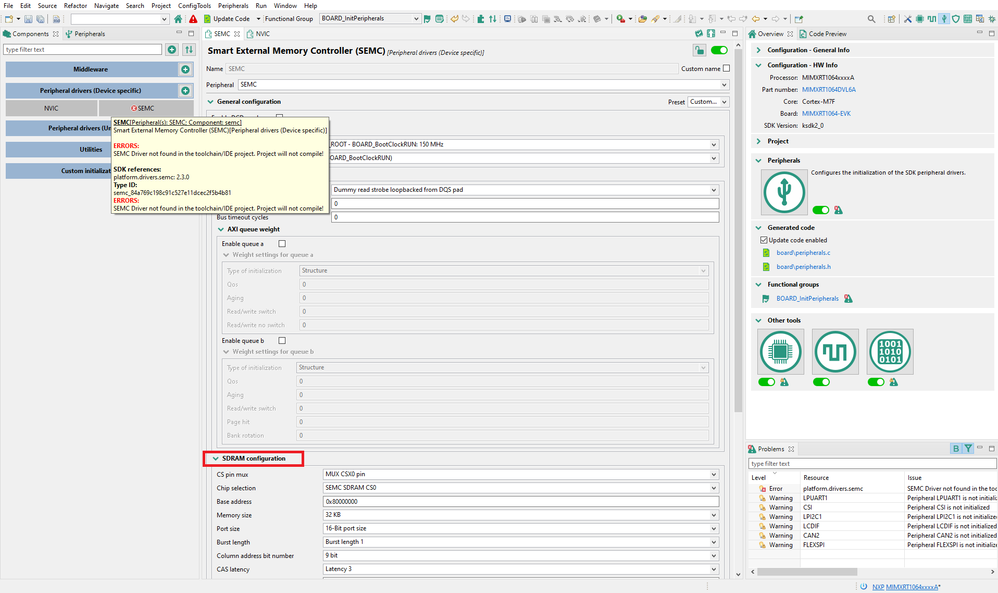Screen dimensions: 998x593
Task: Open the Burst length dropdown
Action: [x=521, y=542]
